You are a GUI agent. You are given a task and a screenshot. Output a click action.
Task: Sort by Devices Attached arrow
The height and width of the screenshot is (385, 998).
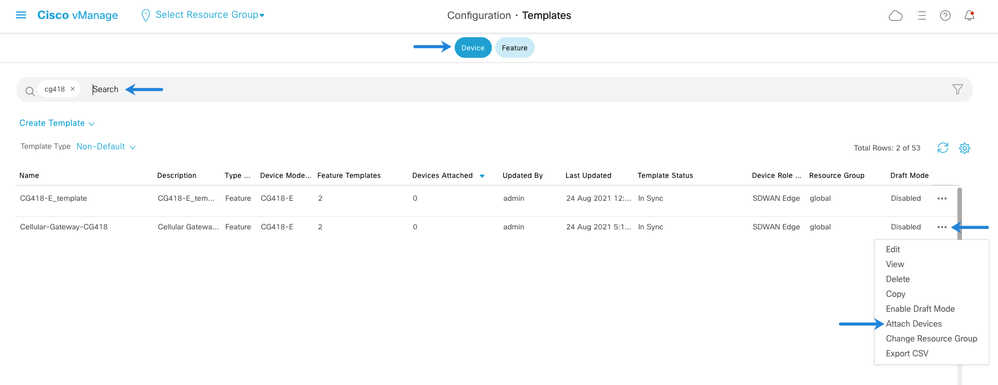click(x=482, y=176)
